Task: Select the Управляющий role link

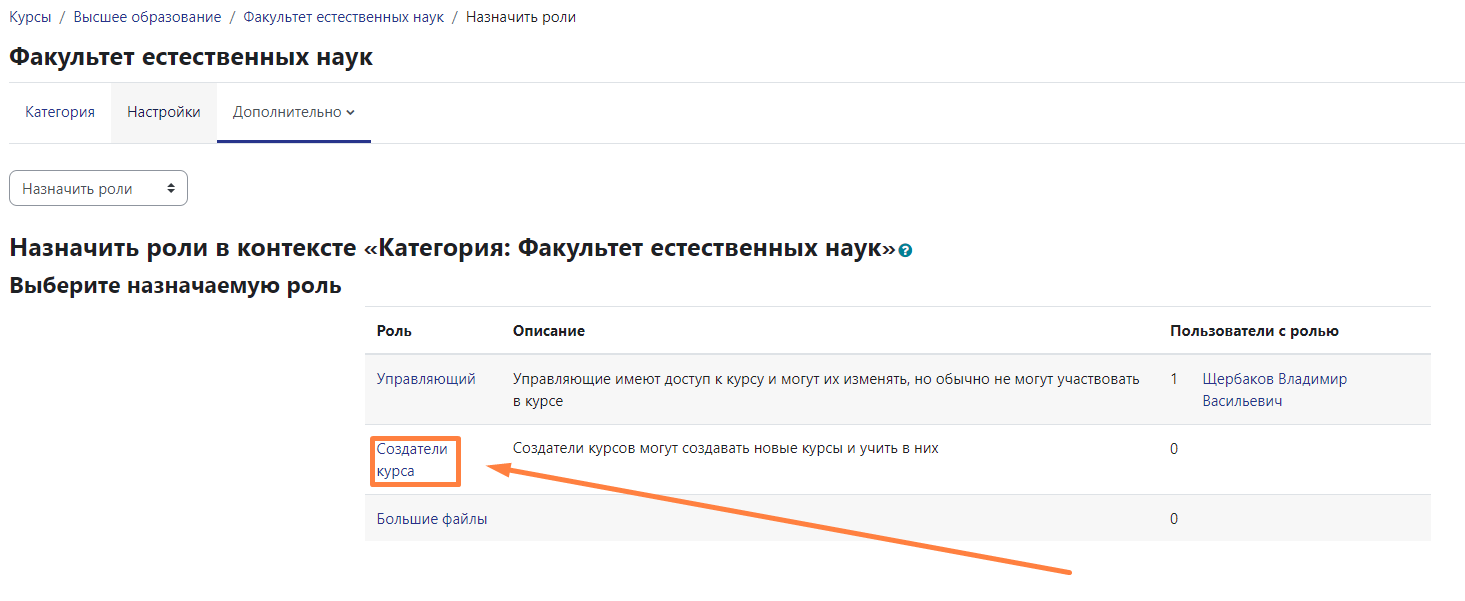Action: pyautogui.click(x=426, y=379)
